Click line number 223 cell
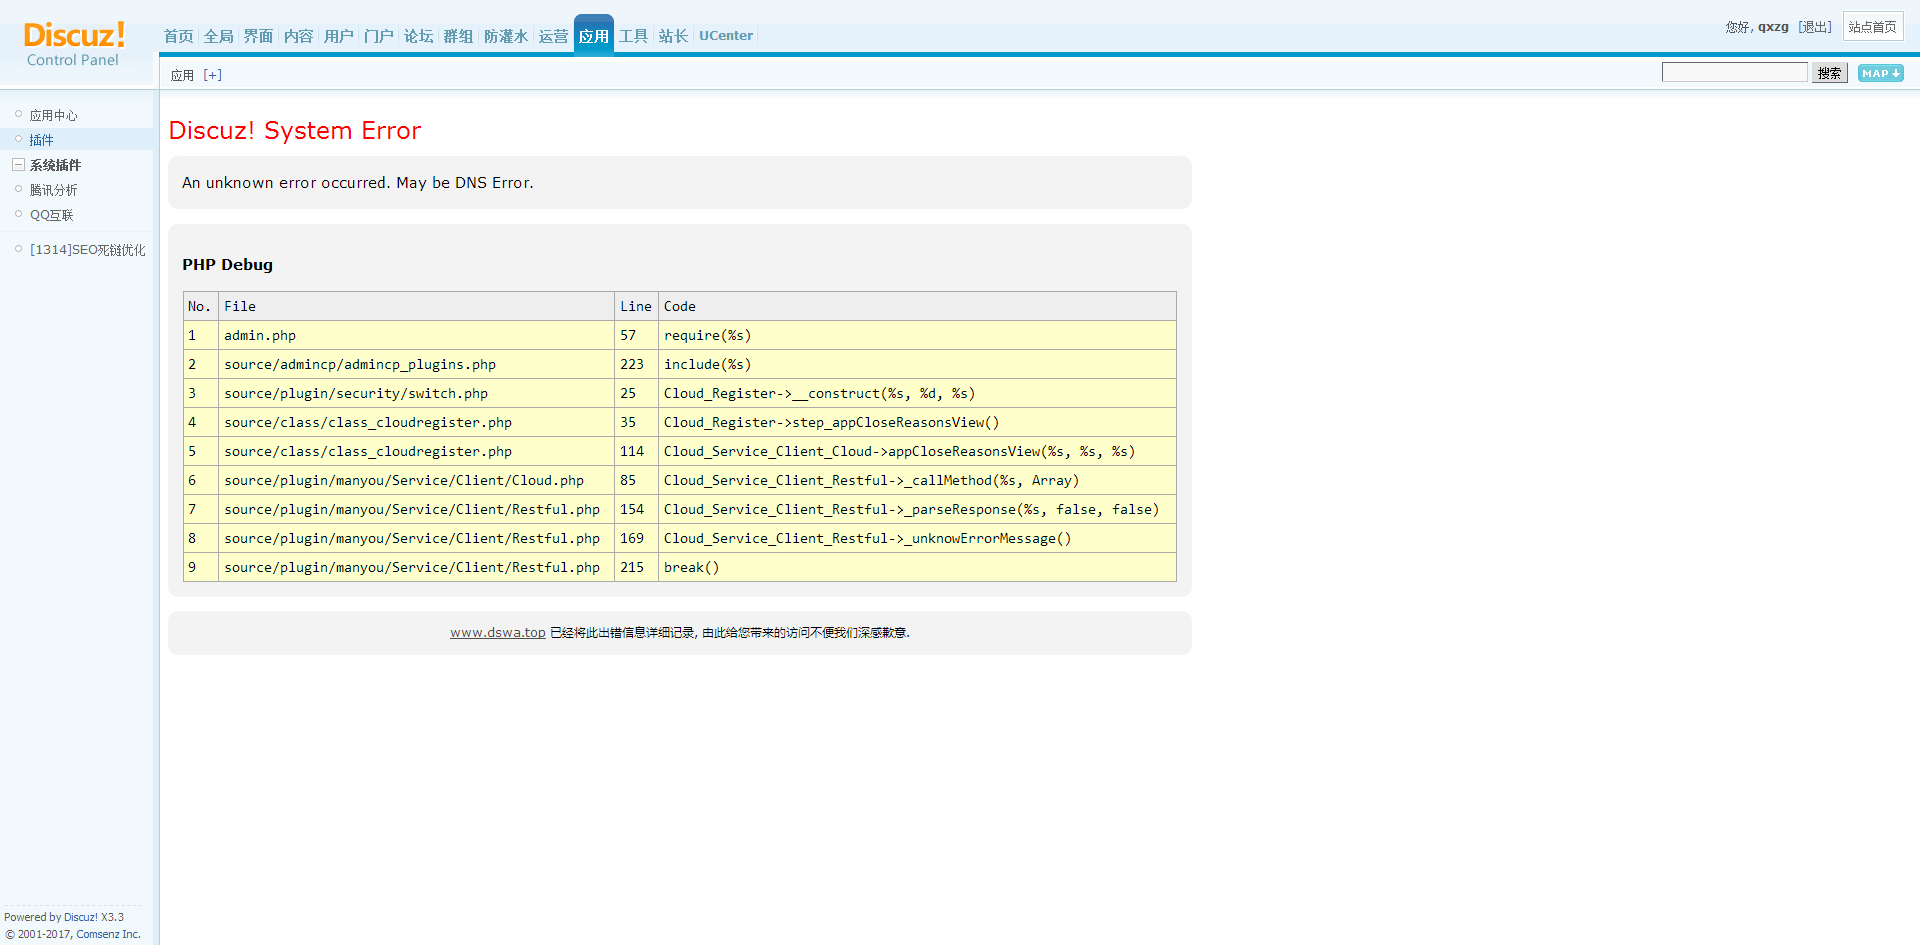The width and height of the screenshot is (1920, 945). [x=636, y=364]
